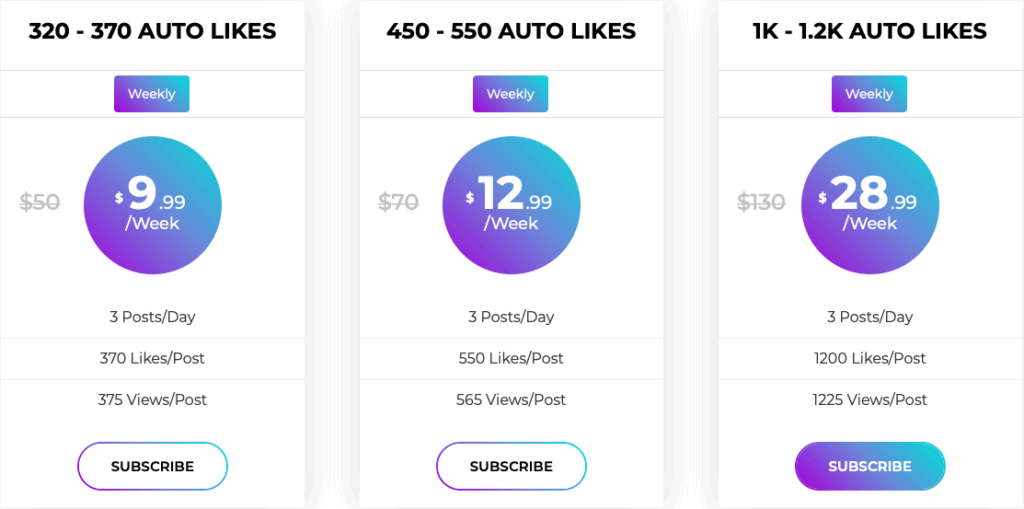Subscribe to the 450 - 550 Auto Likes plan
The height and width of the screenshot is (509, 1024).
coord(511,467)
